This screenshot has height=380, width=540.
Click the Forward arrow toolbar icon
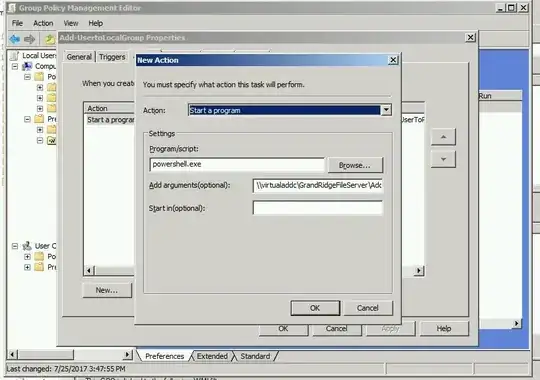tap(30, 39)
